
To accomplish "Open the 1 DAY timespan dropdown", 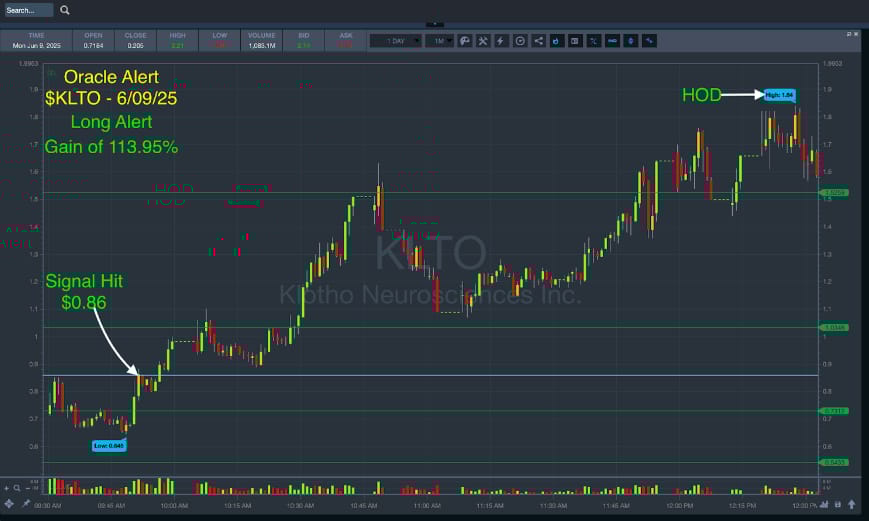I will [x=396, y=41].
